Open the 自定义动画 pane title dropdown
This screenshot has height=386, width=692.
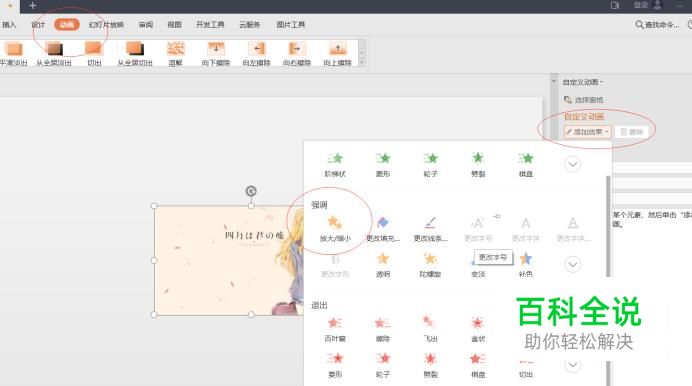[583, 82]
